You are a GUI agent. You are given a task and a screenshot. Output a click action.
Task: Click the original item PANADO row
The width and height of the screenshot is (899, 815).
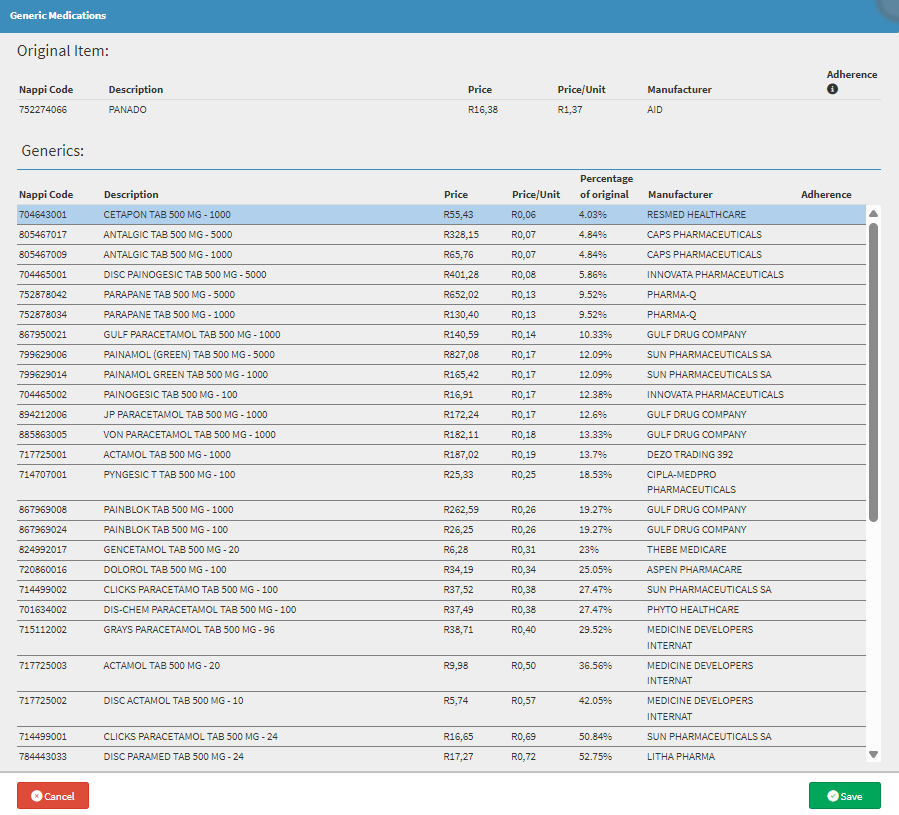127,110
